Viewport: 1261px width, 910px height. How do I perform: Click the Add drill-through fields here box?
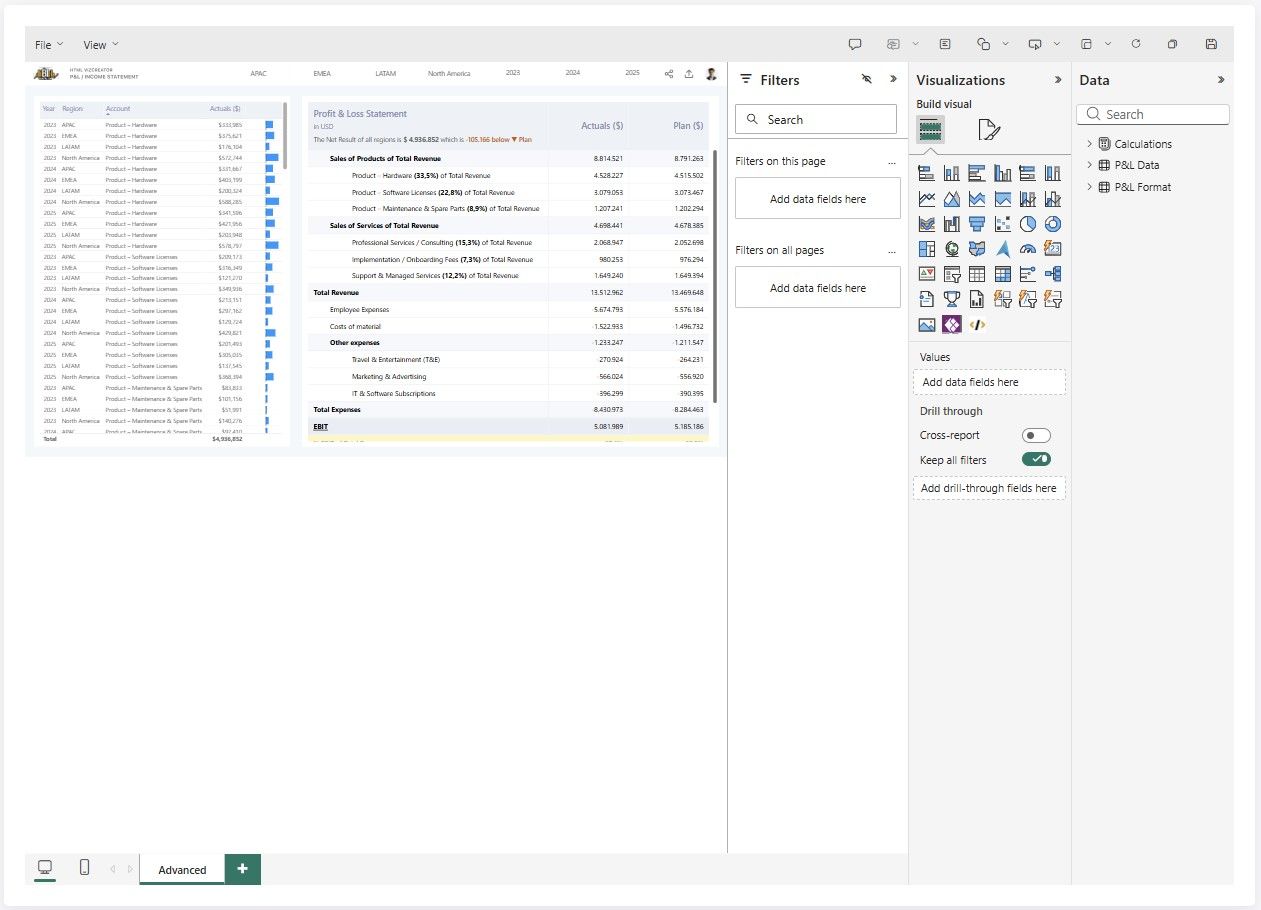pos(989,488)
